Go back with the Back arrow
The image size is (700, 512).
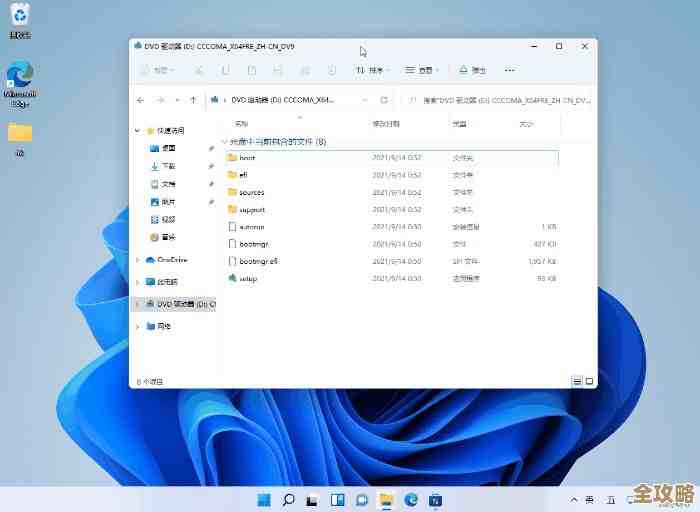tap(140, 100)
